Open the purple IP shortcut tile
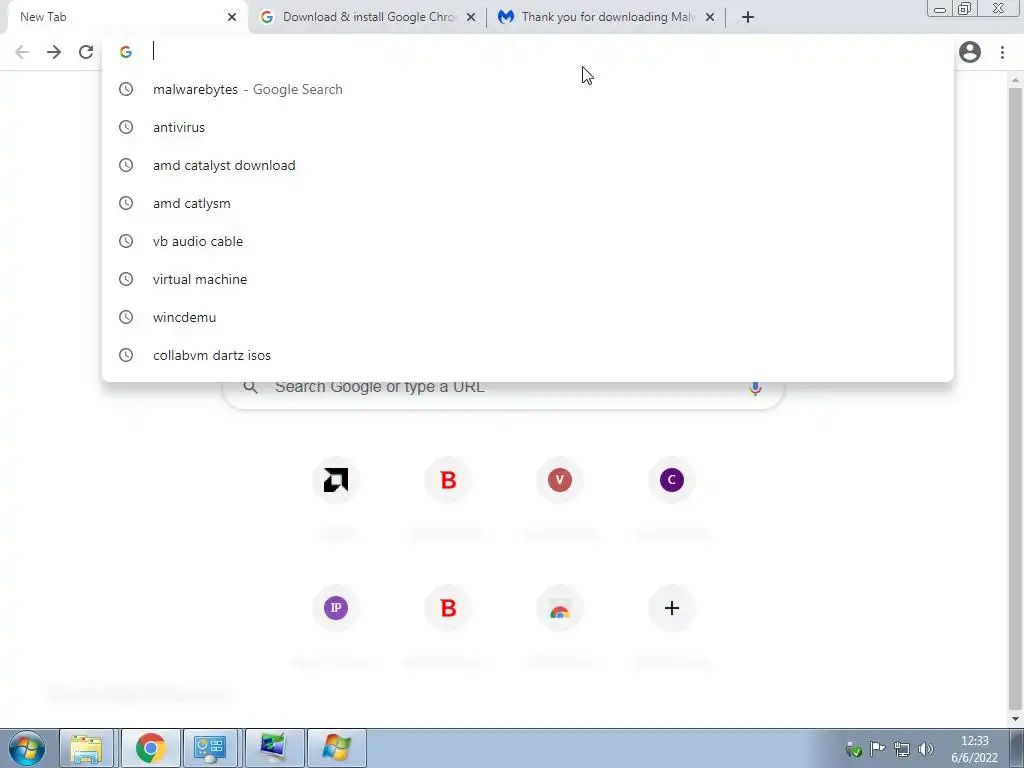1024x768 pixels. tap(336, 608)
